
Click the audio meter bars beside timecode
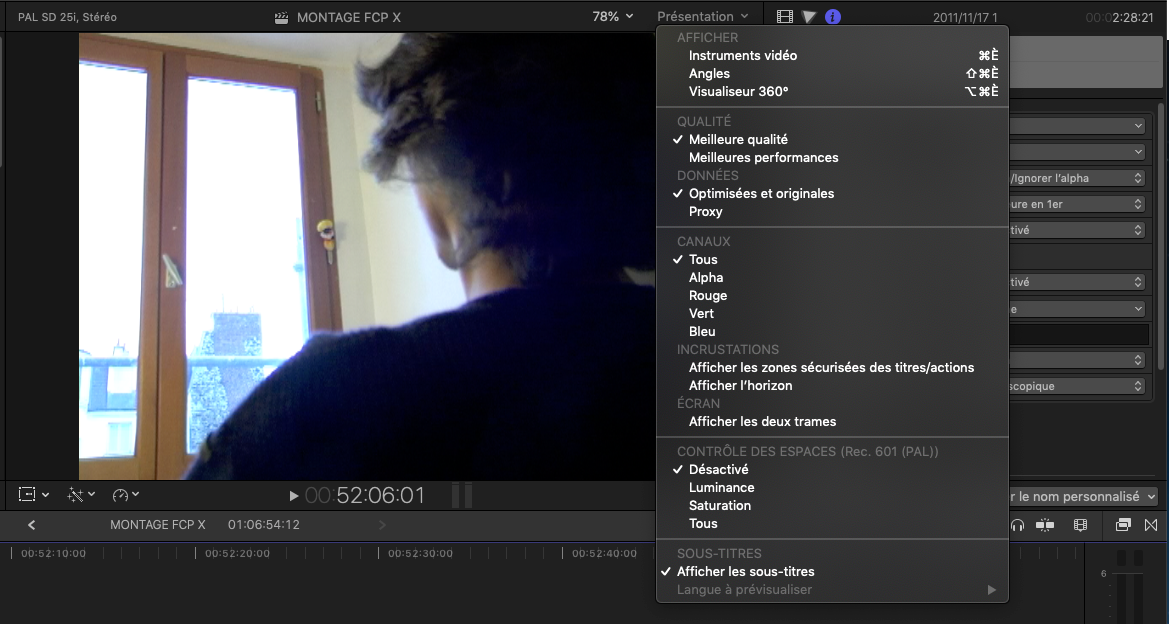(x=462, y=495)
